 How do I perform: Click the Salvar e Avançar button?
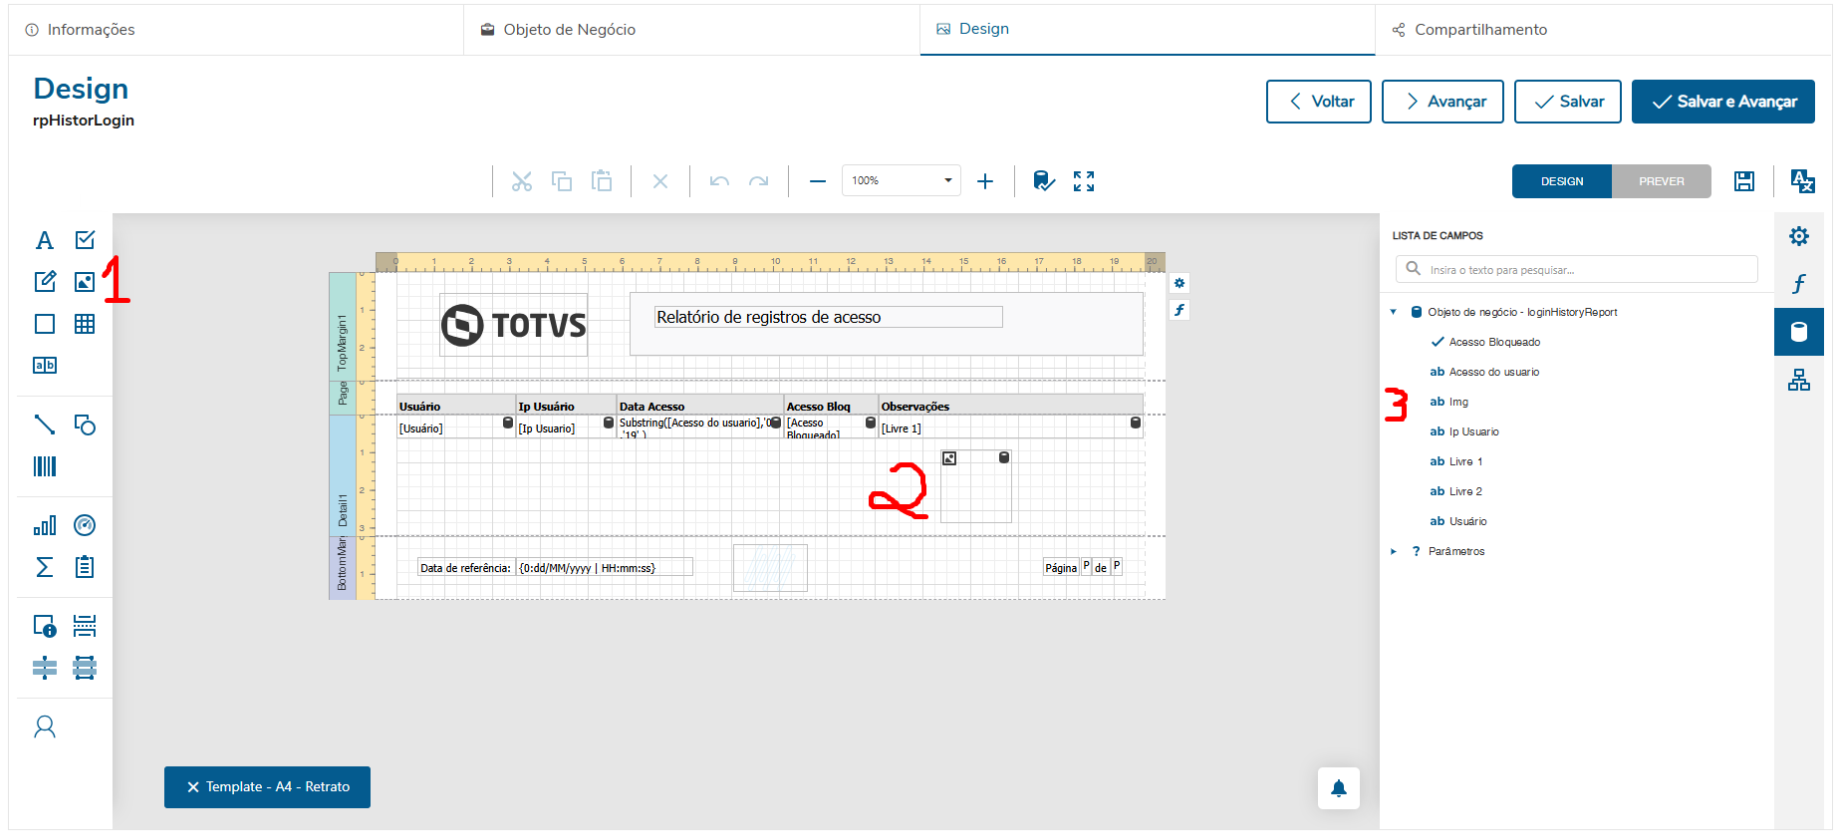point(1723,102)
